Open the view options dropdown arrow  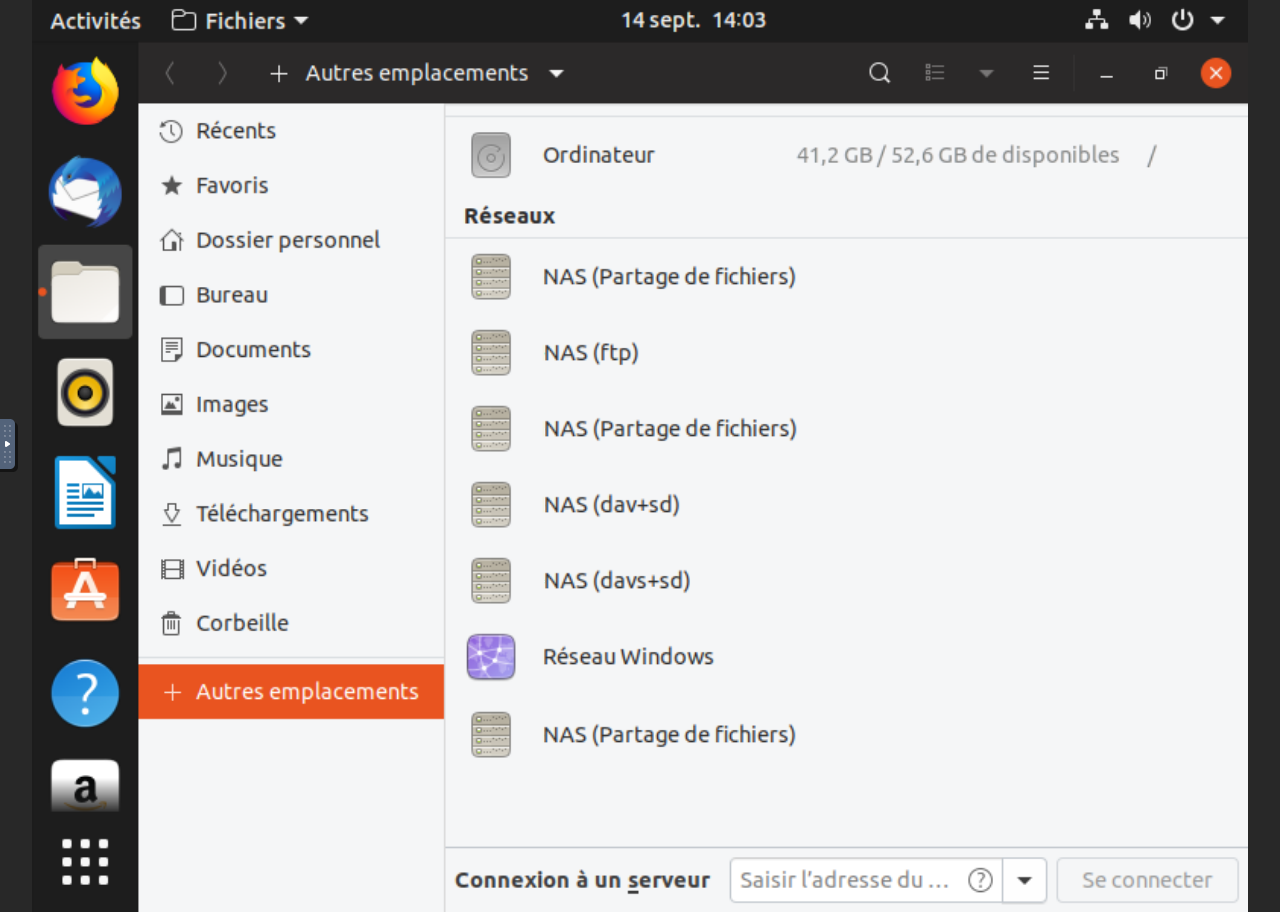(x=986, y=73)
